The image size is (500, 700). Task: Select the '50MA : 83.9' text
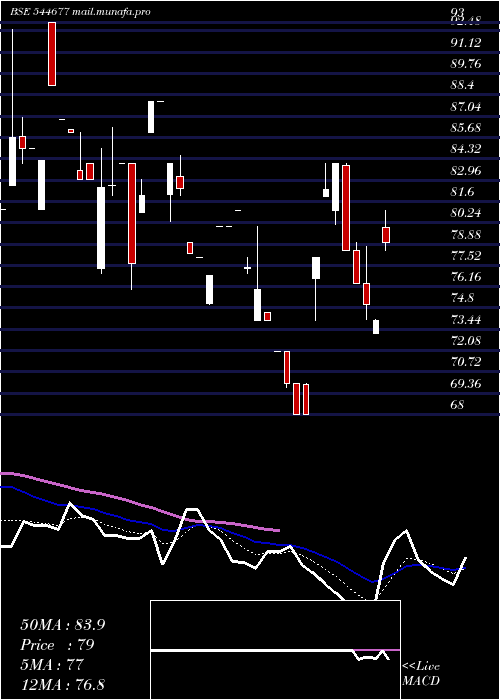pyautogui.click(x=62, y=625)
